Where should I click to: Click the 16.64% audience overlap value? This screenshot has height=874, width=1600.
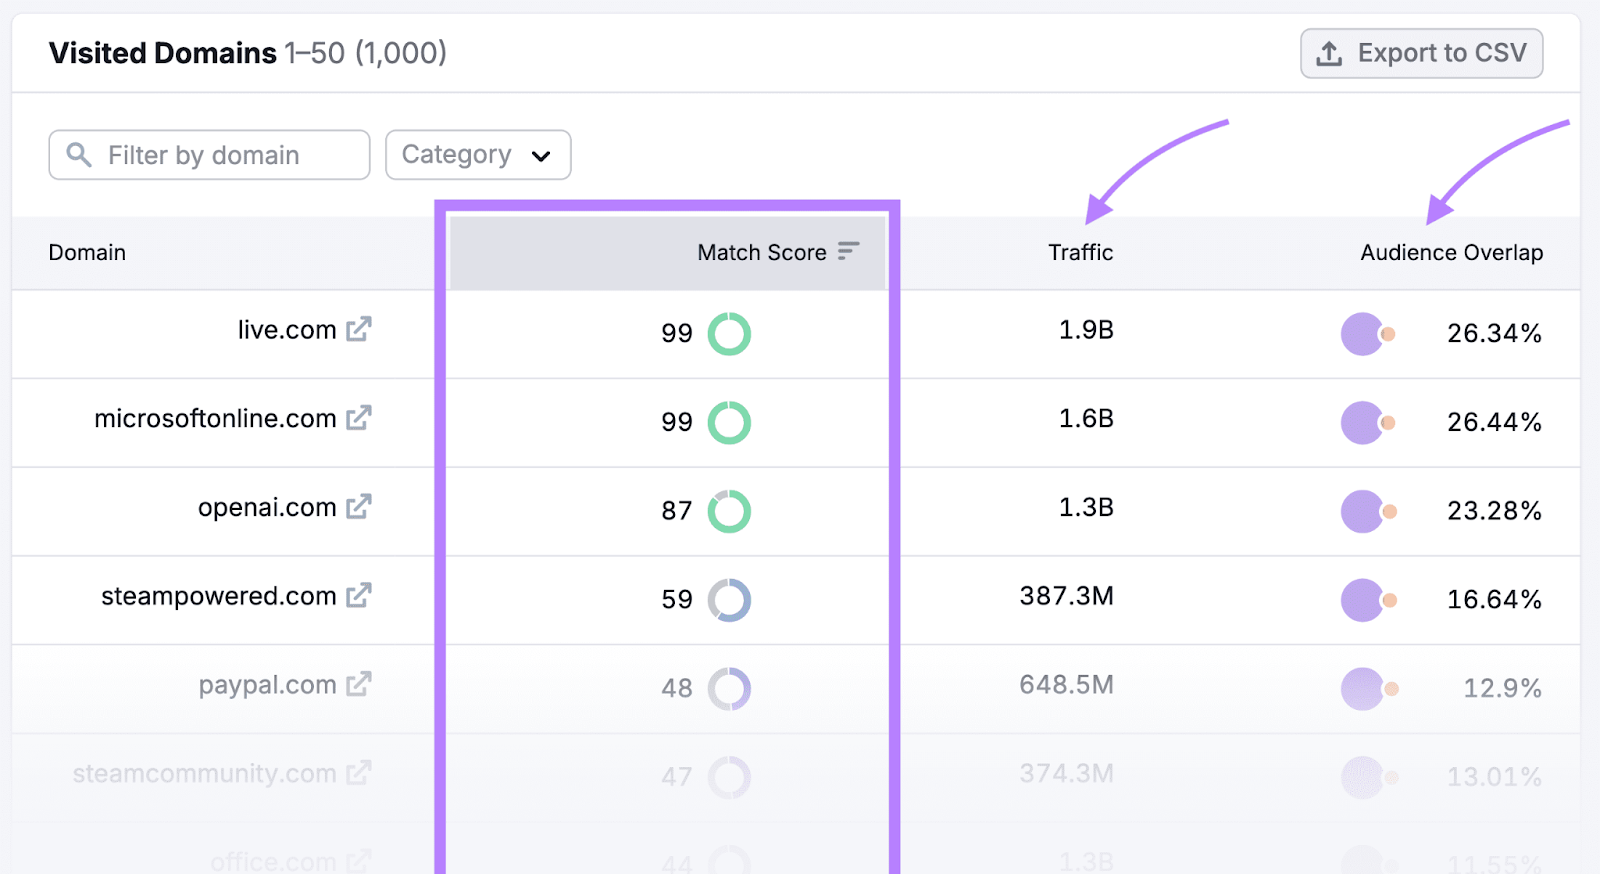(x=1494, y=600)
